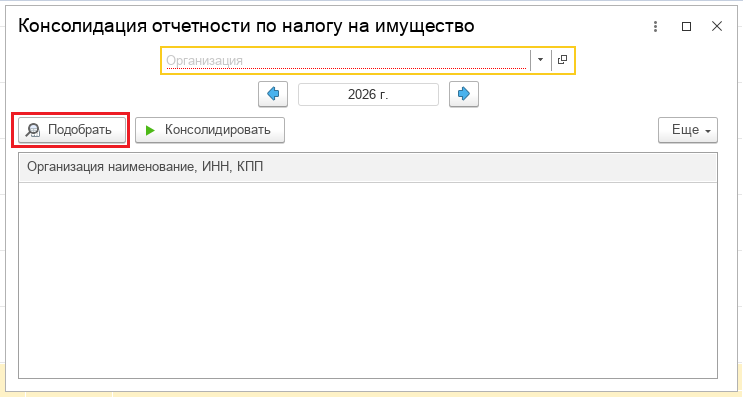Open the Еще dropdown menu

688,130
